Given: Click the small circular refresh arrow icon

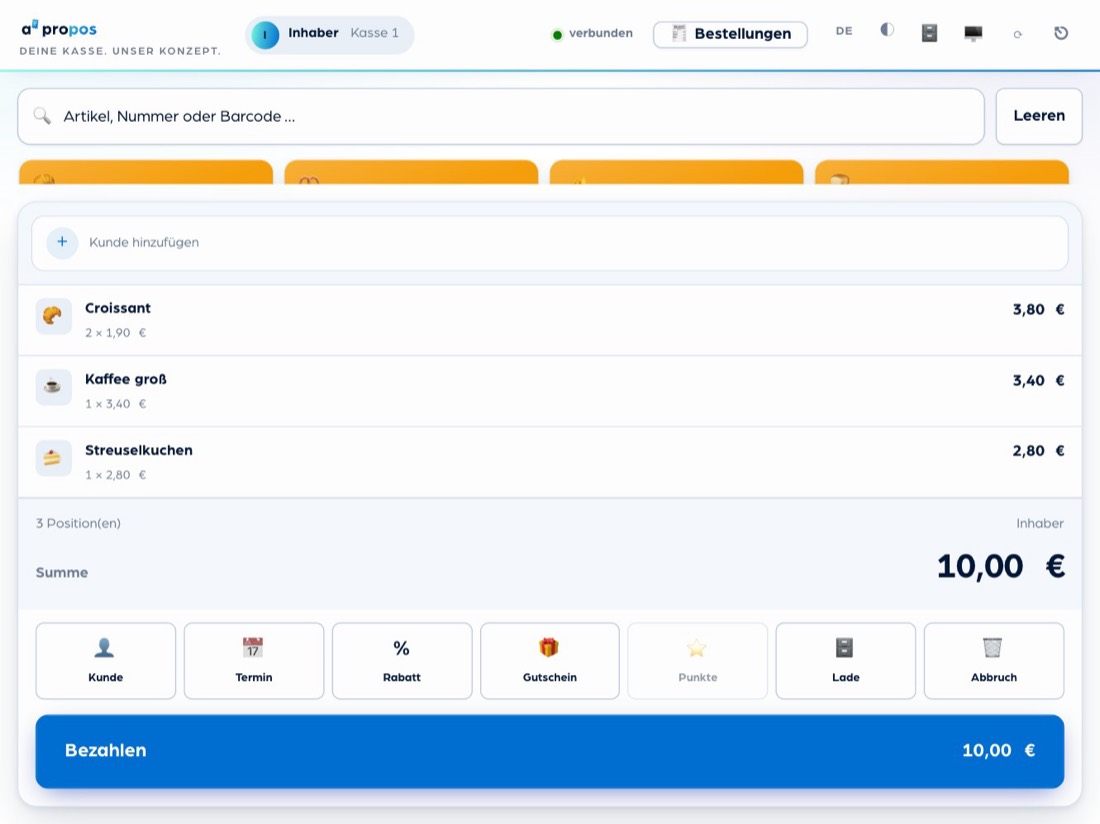Looking at the screenshot, I should tap(1017, 34).
